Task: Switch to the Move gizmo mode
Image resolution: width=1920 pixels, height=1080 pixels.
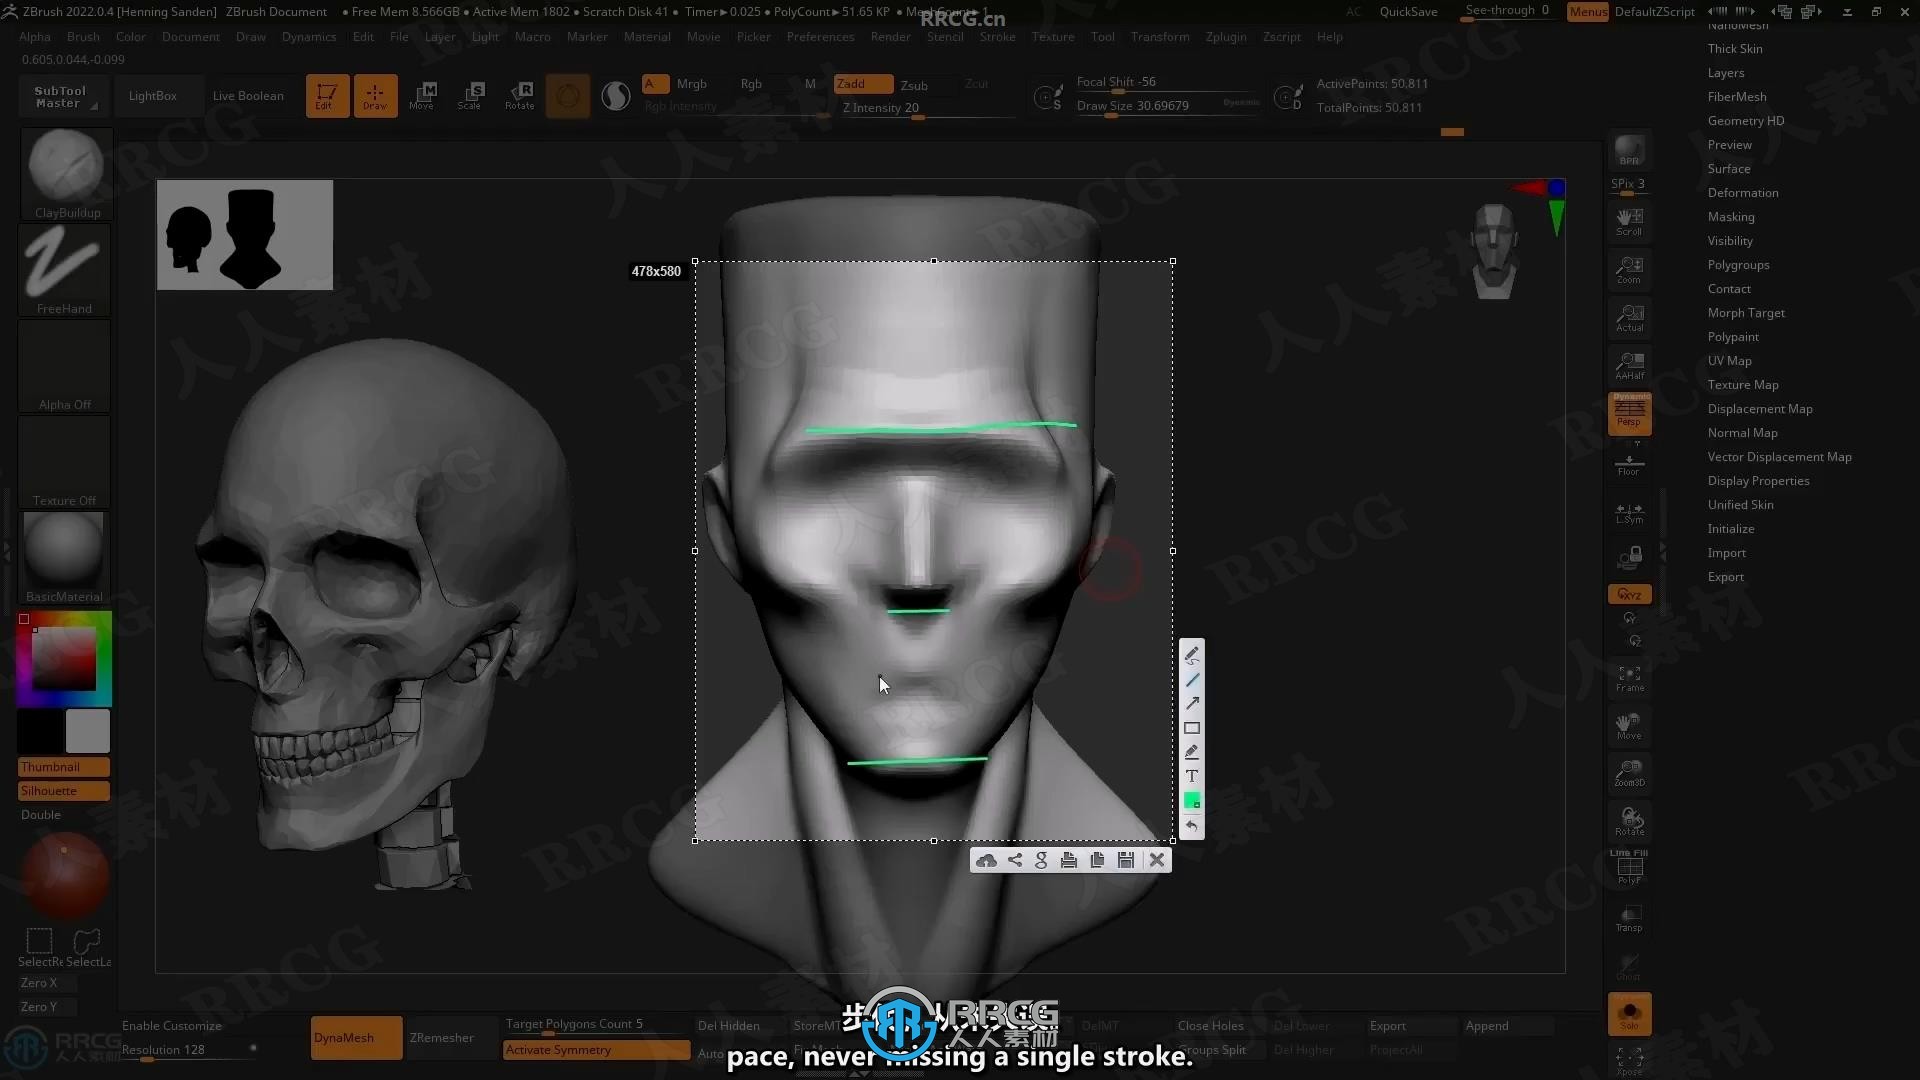Action: tap(423, 96)
